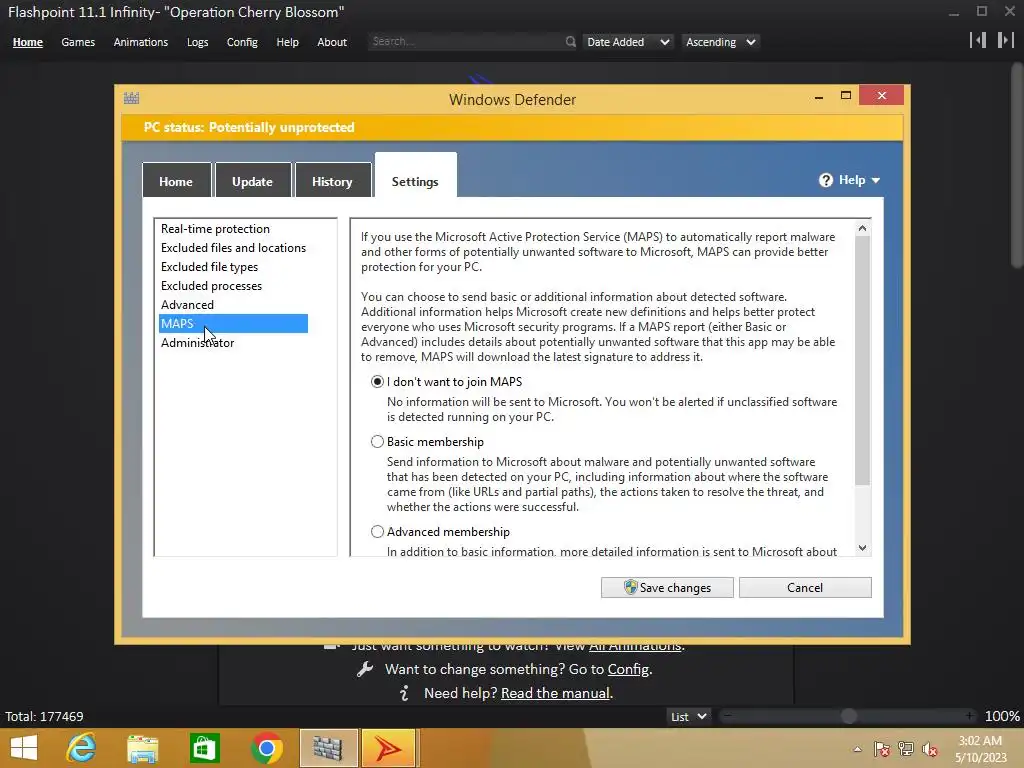1024x768 pixels.
Task: Select Excluded file types
Action: coord(210,266)
